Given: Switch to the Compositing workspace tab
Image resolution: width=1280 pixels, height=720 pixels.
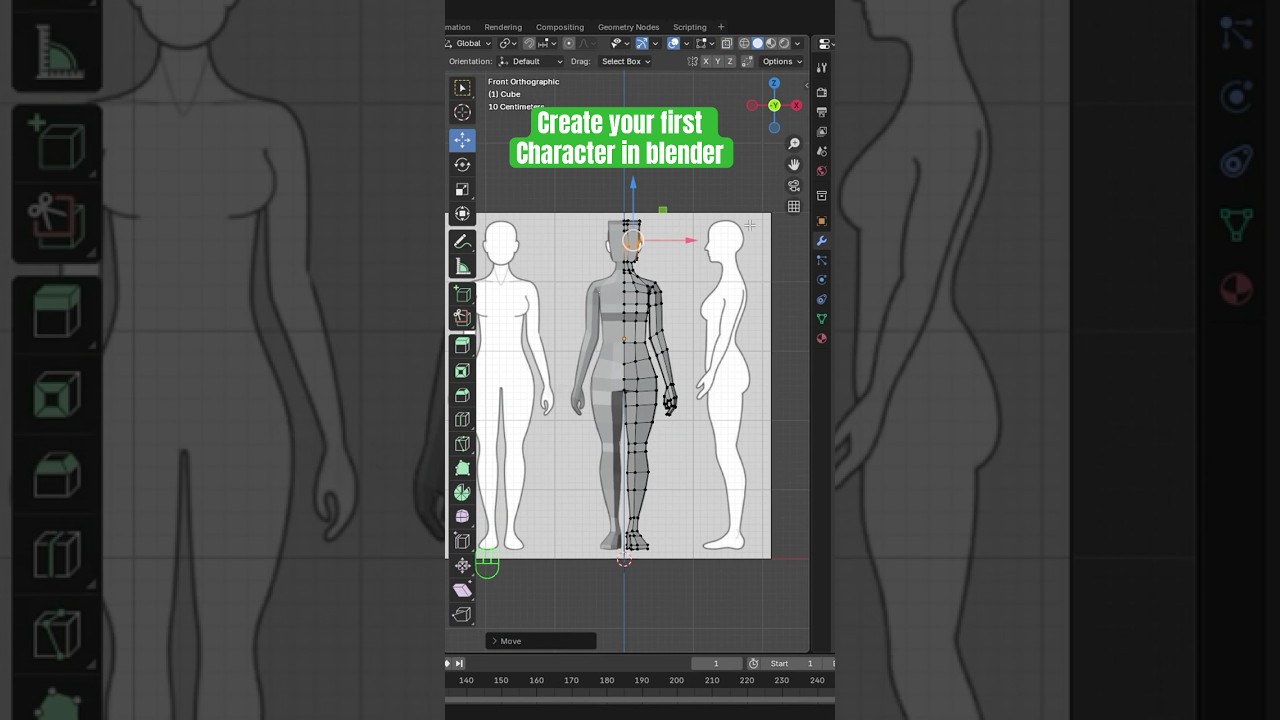Looking at the screenshot, I should (x=560, y=27).
